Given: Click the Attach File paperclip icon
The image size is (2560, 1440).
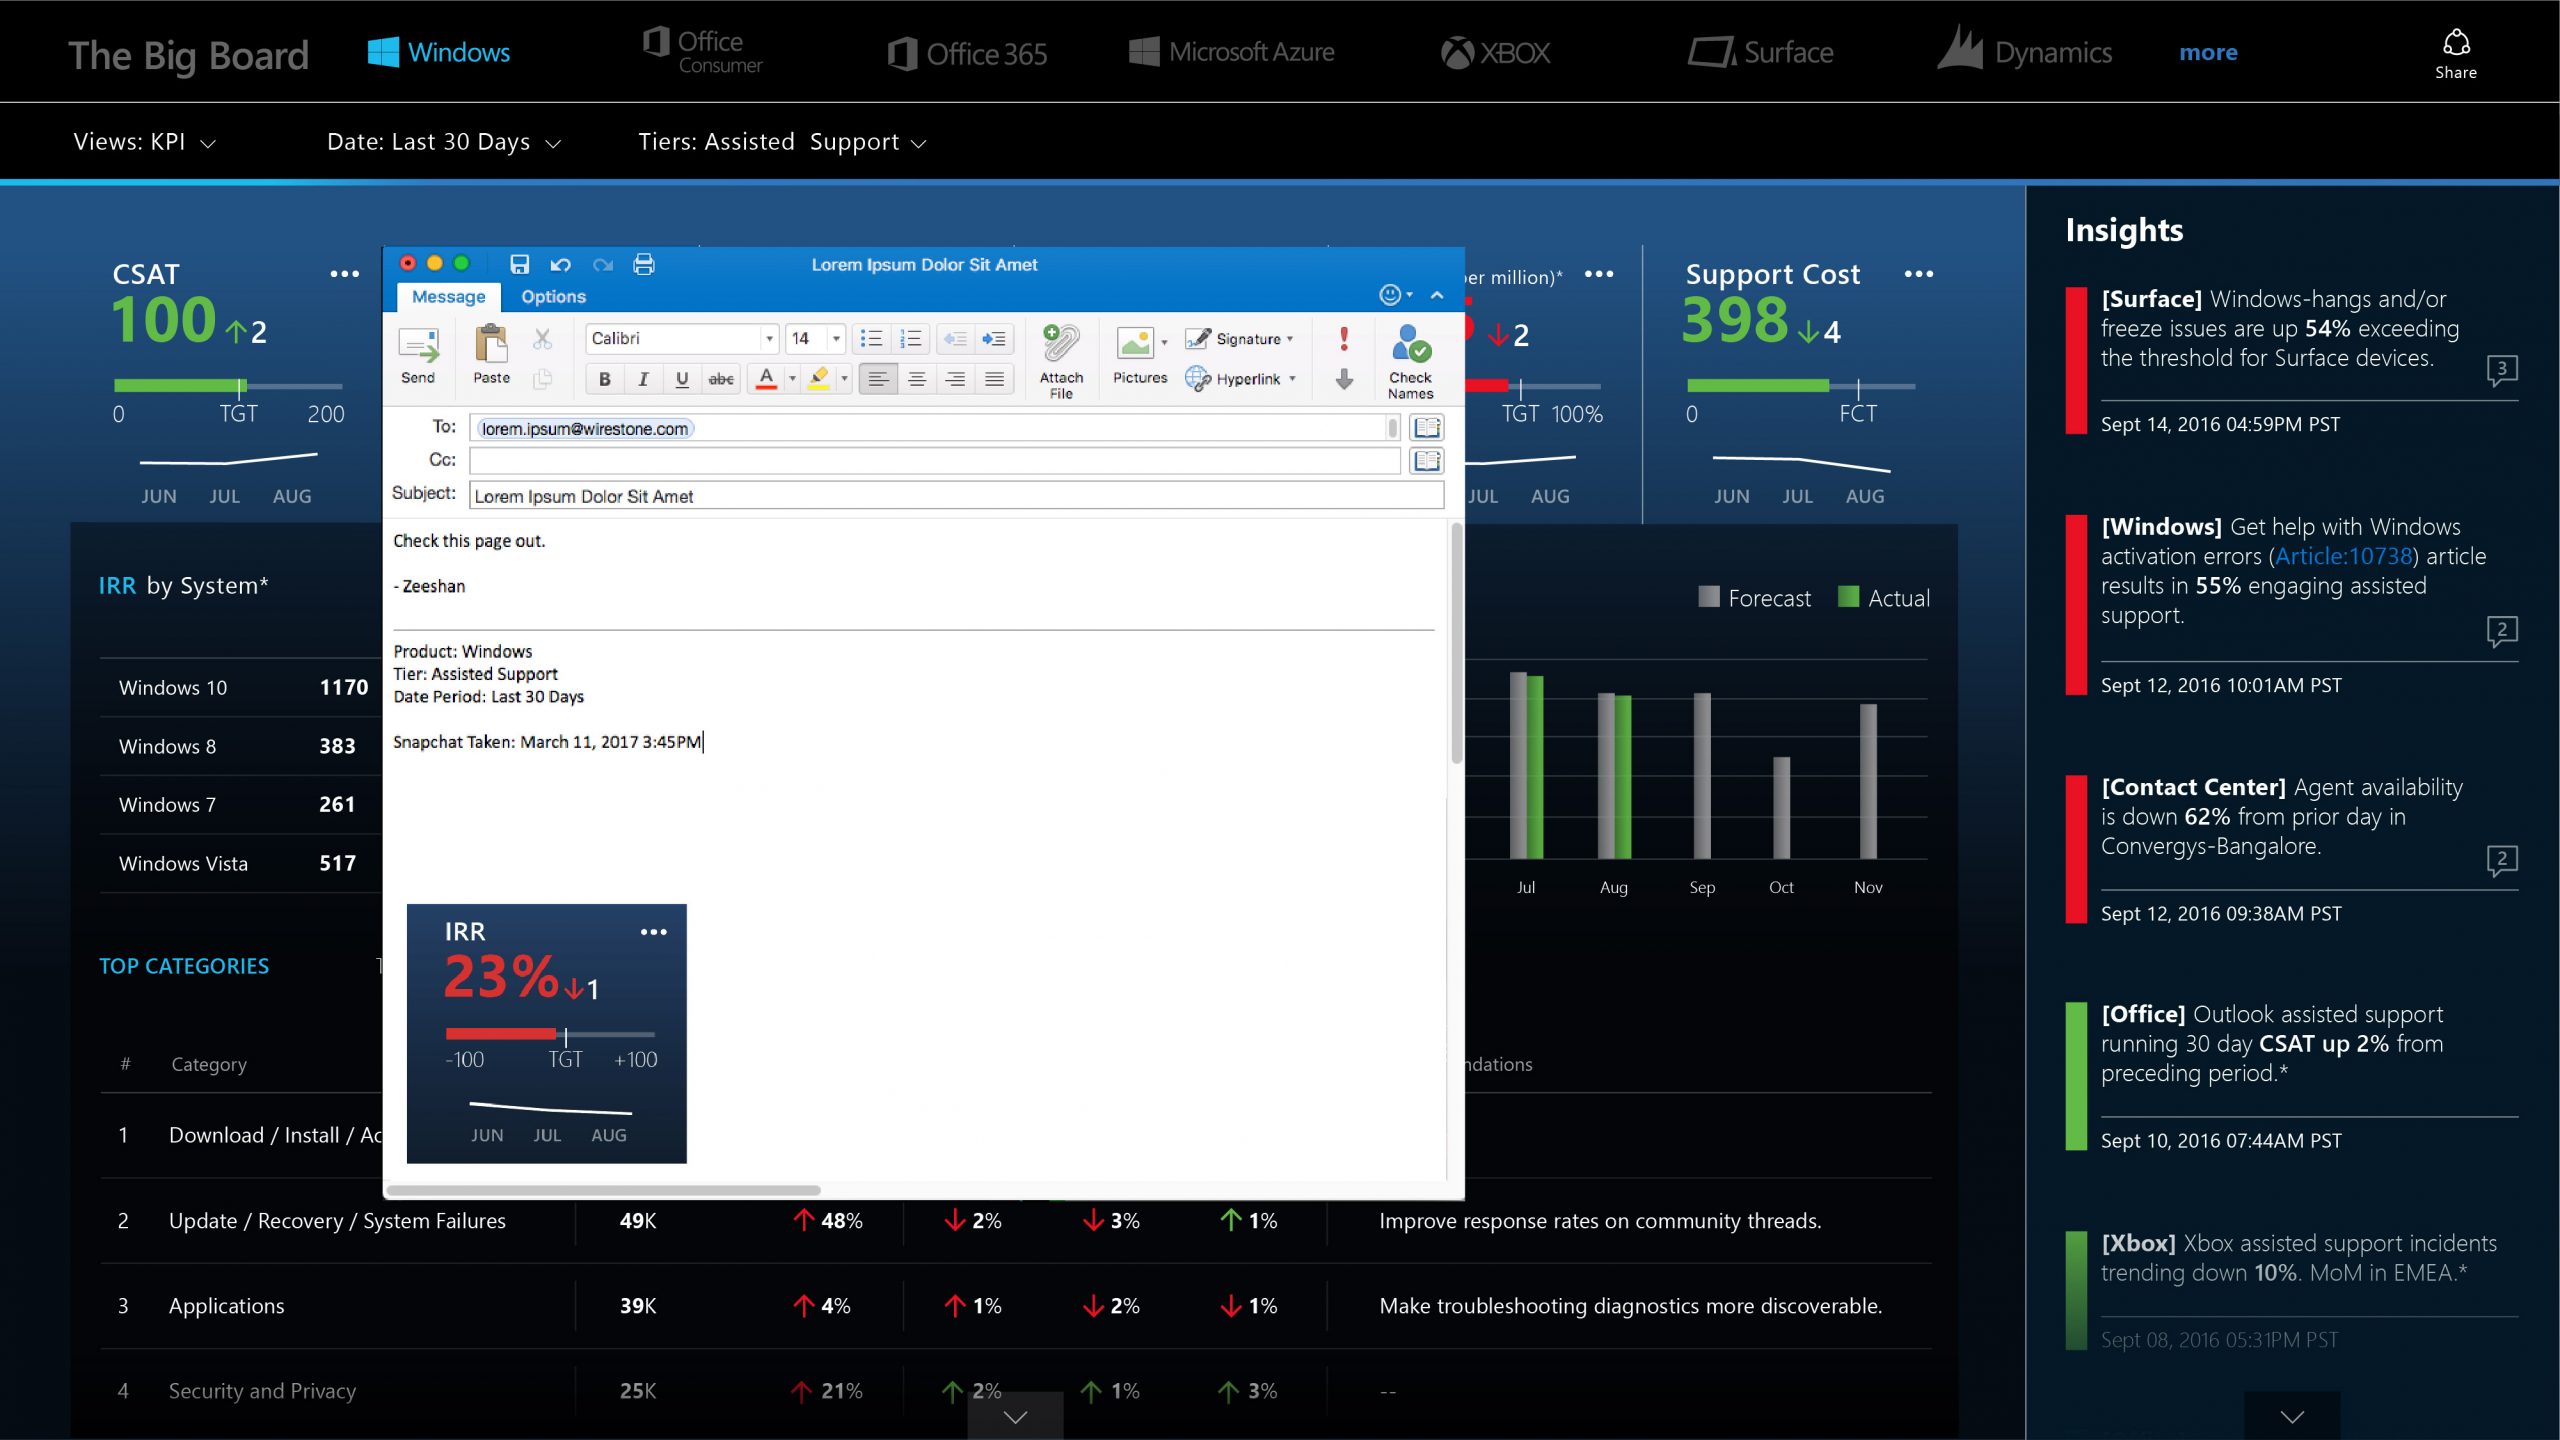Looking at the screenshot, I should (1061, 344).
